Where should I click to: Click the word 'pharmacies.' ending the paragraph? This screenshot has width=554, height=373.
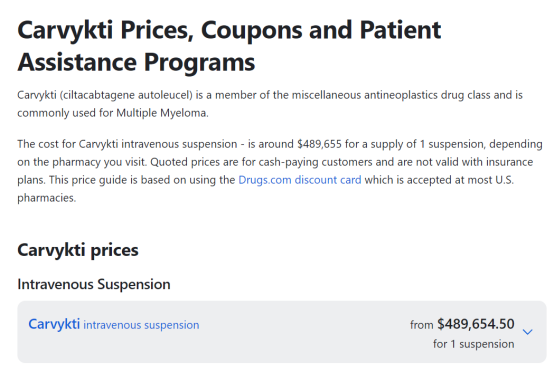[x=47, y=198]
